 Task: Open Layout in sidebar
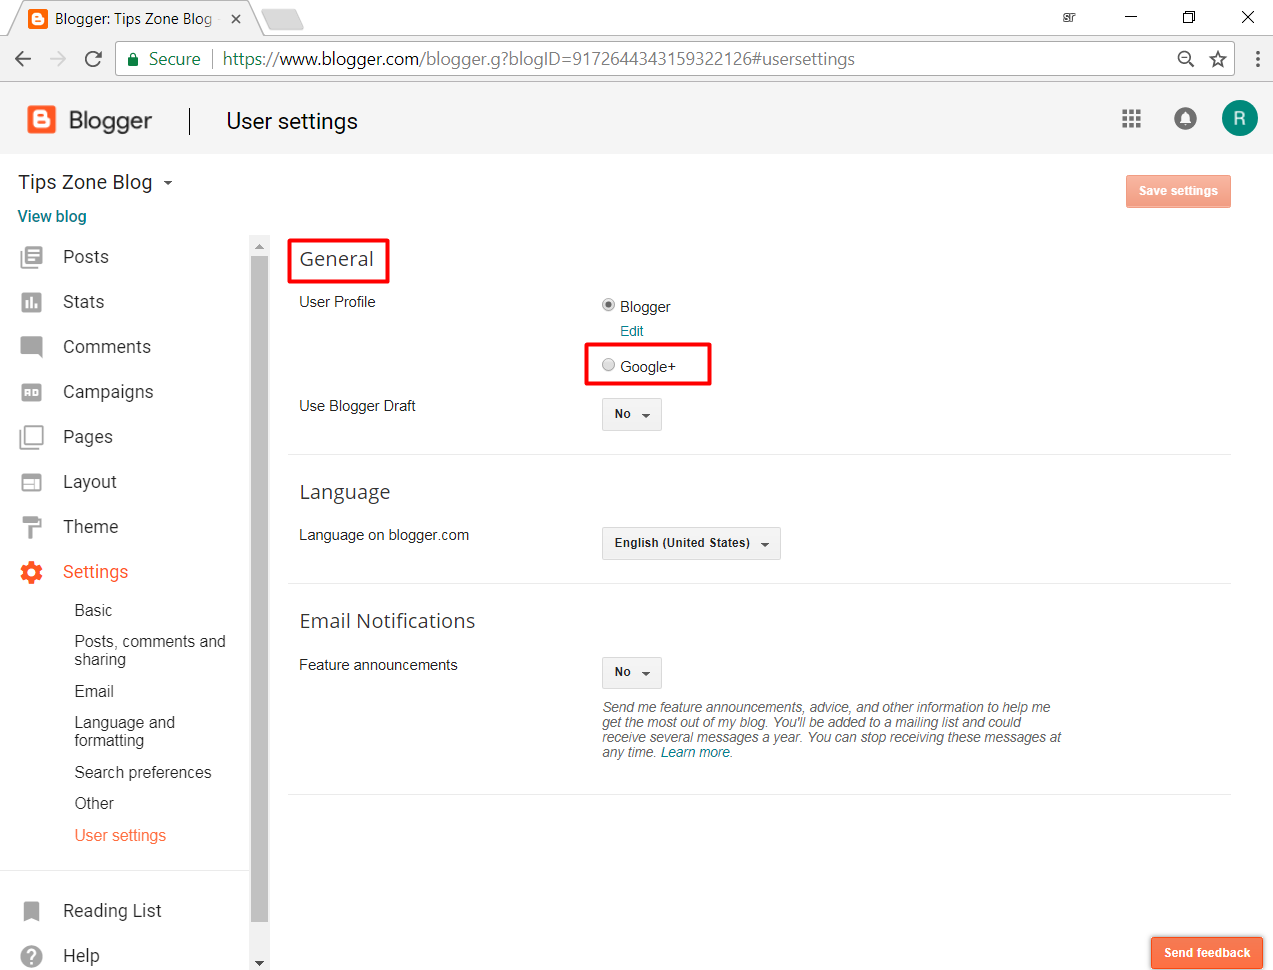point(90,482)
